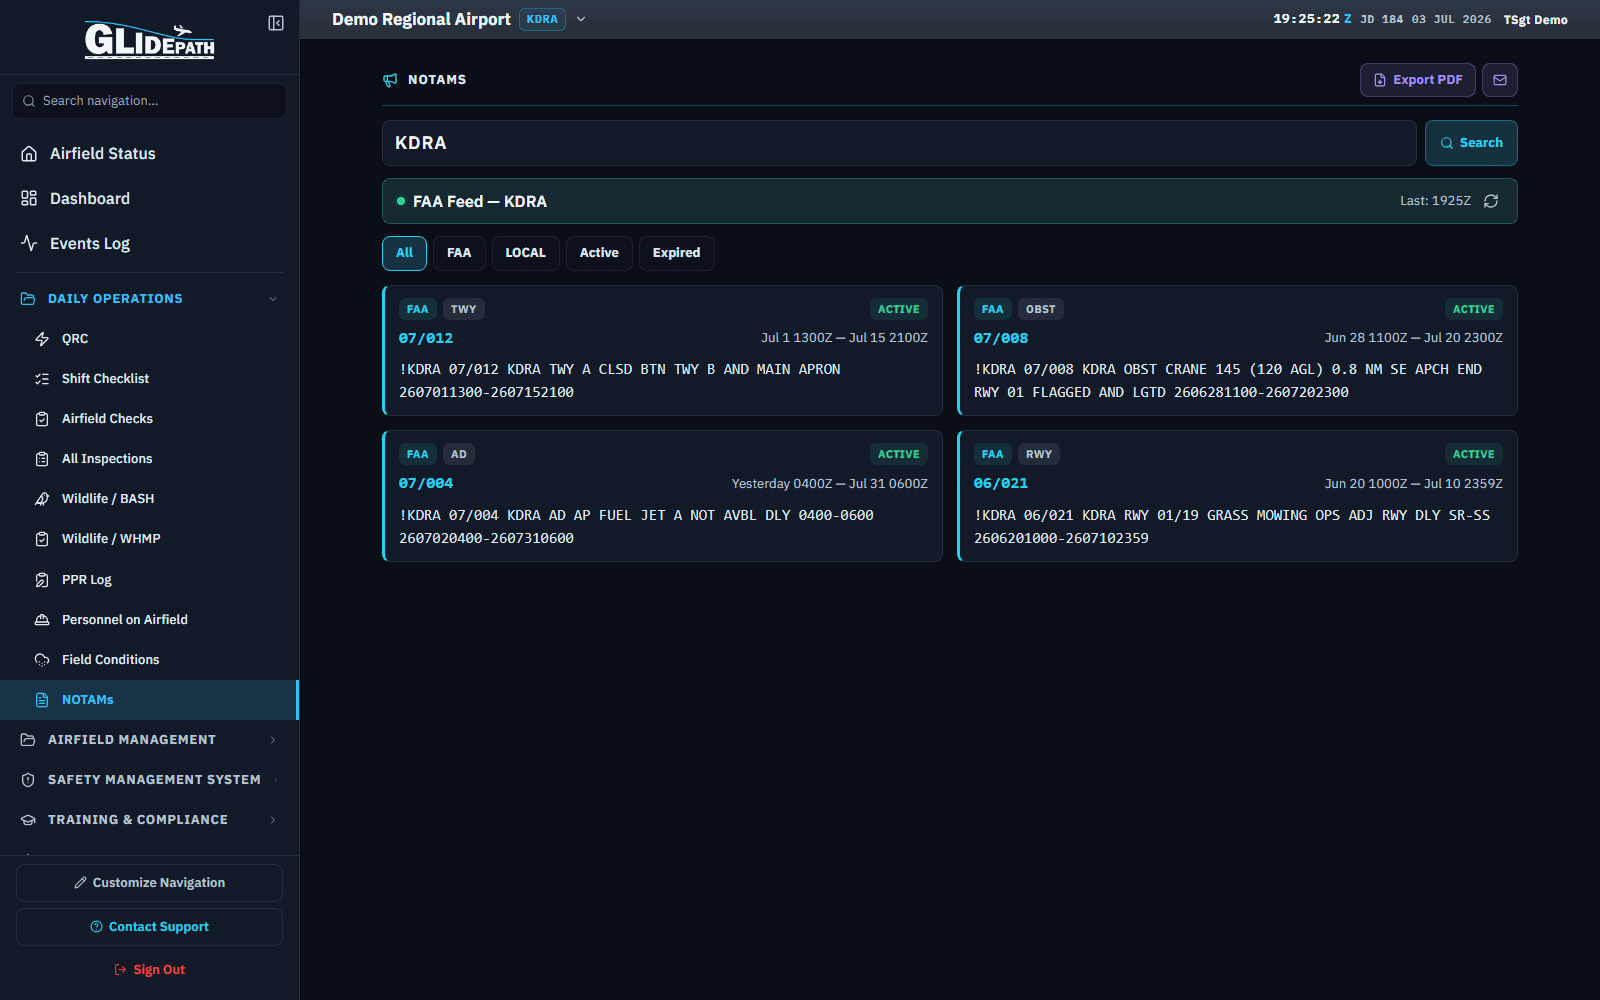Click ACTIVE status badge on NOTAM 07/008
The width and height of the screenshot is (1600, 1000).
tap(1473, 309)
